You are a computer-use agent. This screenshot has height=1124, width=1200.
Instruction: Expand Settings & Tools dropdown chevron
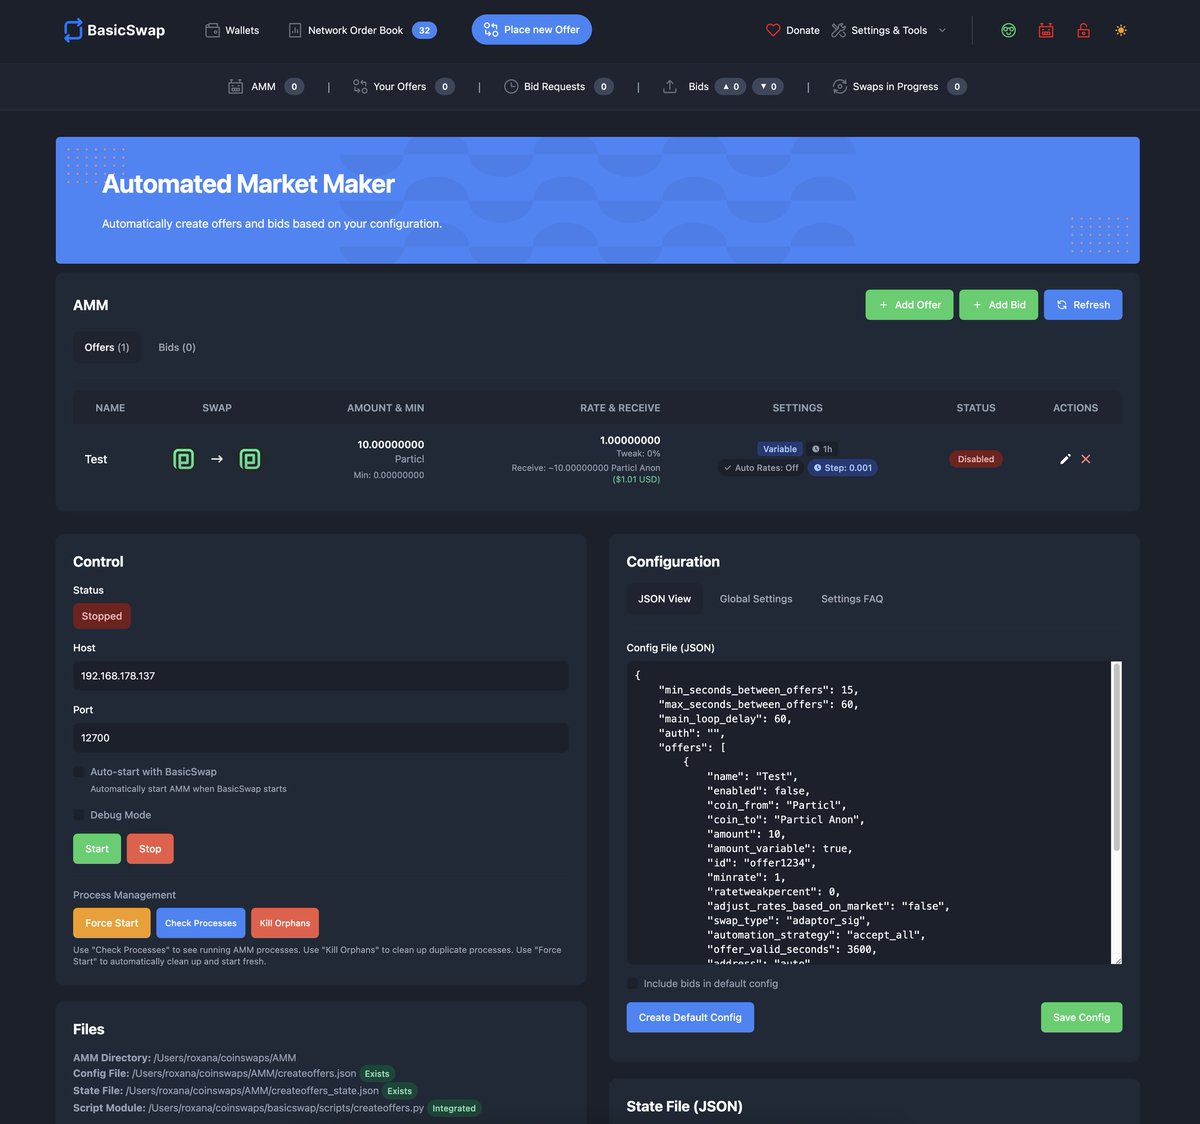click(x=942, y=30)
